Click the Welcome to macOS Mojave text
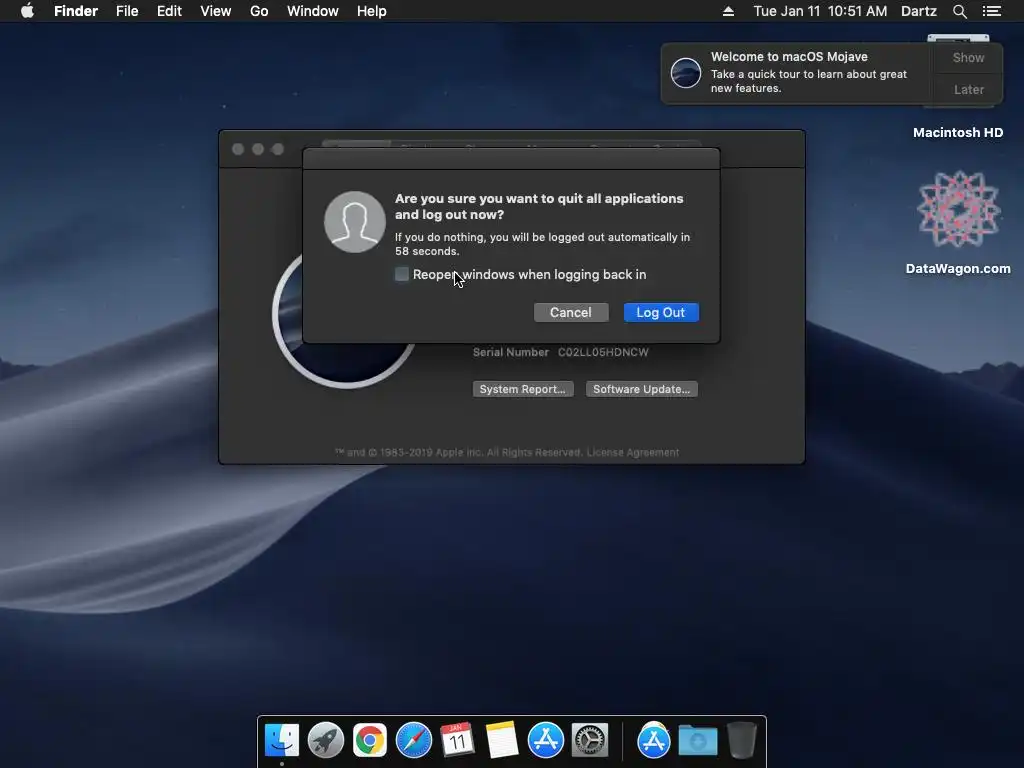Screen dimensions: 1024x768 click(789, 57)
